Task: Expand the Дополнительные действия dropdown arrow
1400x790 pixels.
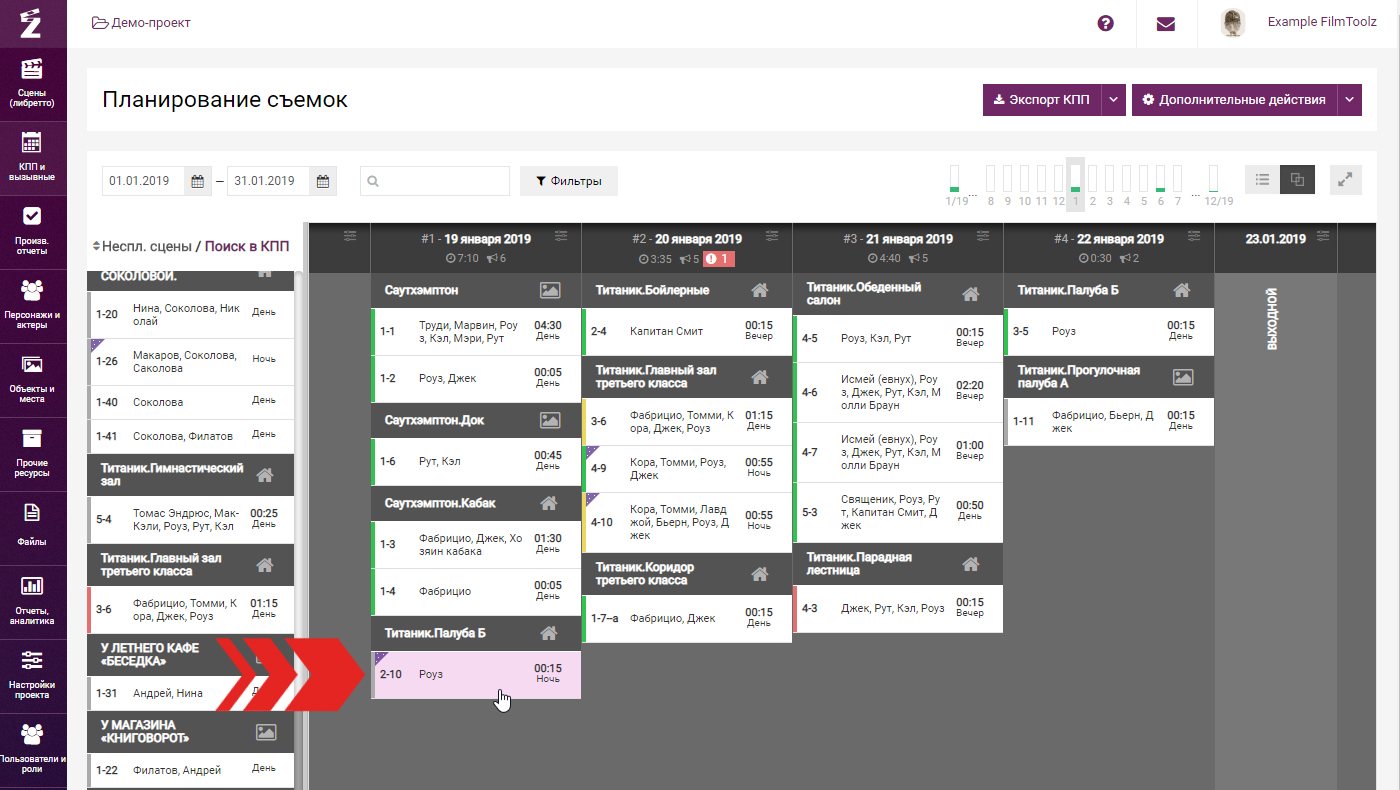Action: [1349, 100]
